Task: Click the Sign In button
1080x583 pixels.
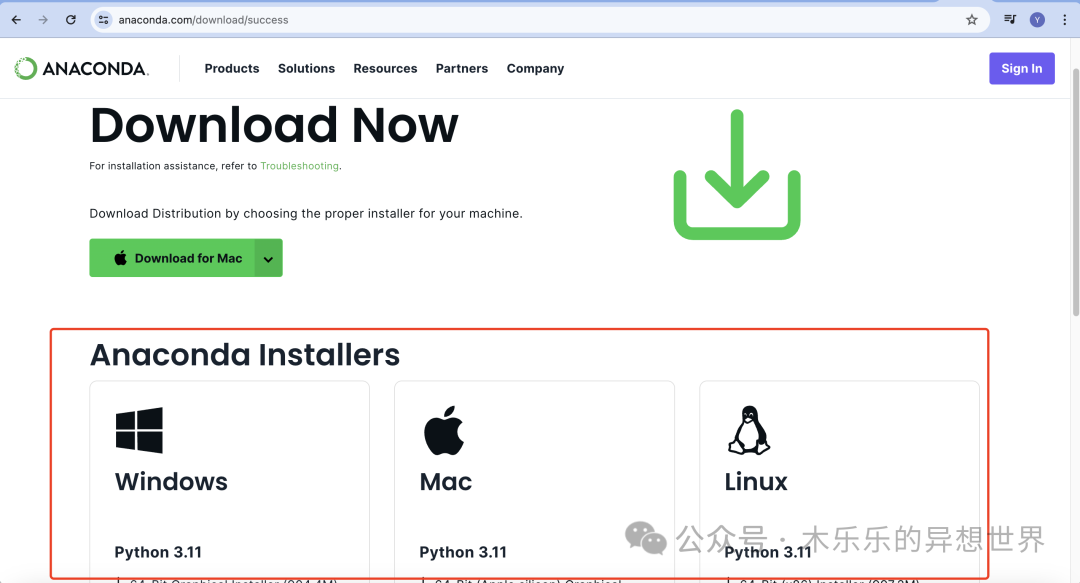Action: [1021, 68]
